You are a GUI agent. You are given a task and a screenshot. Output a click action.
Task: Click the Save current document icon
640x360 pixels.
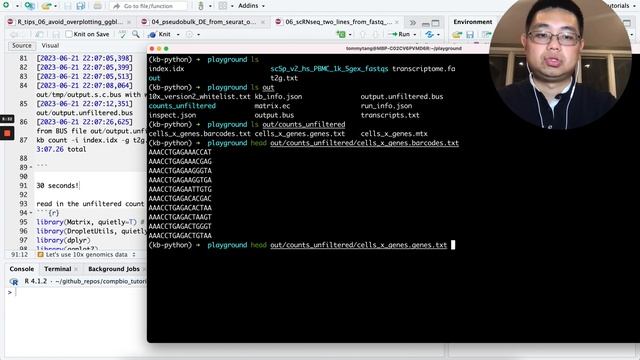click(68, 6)
